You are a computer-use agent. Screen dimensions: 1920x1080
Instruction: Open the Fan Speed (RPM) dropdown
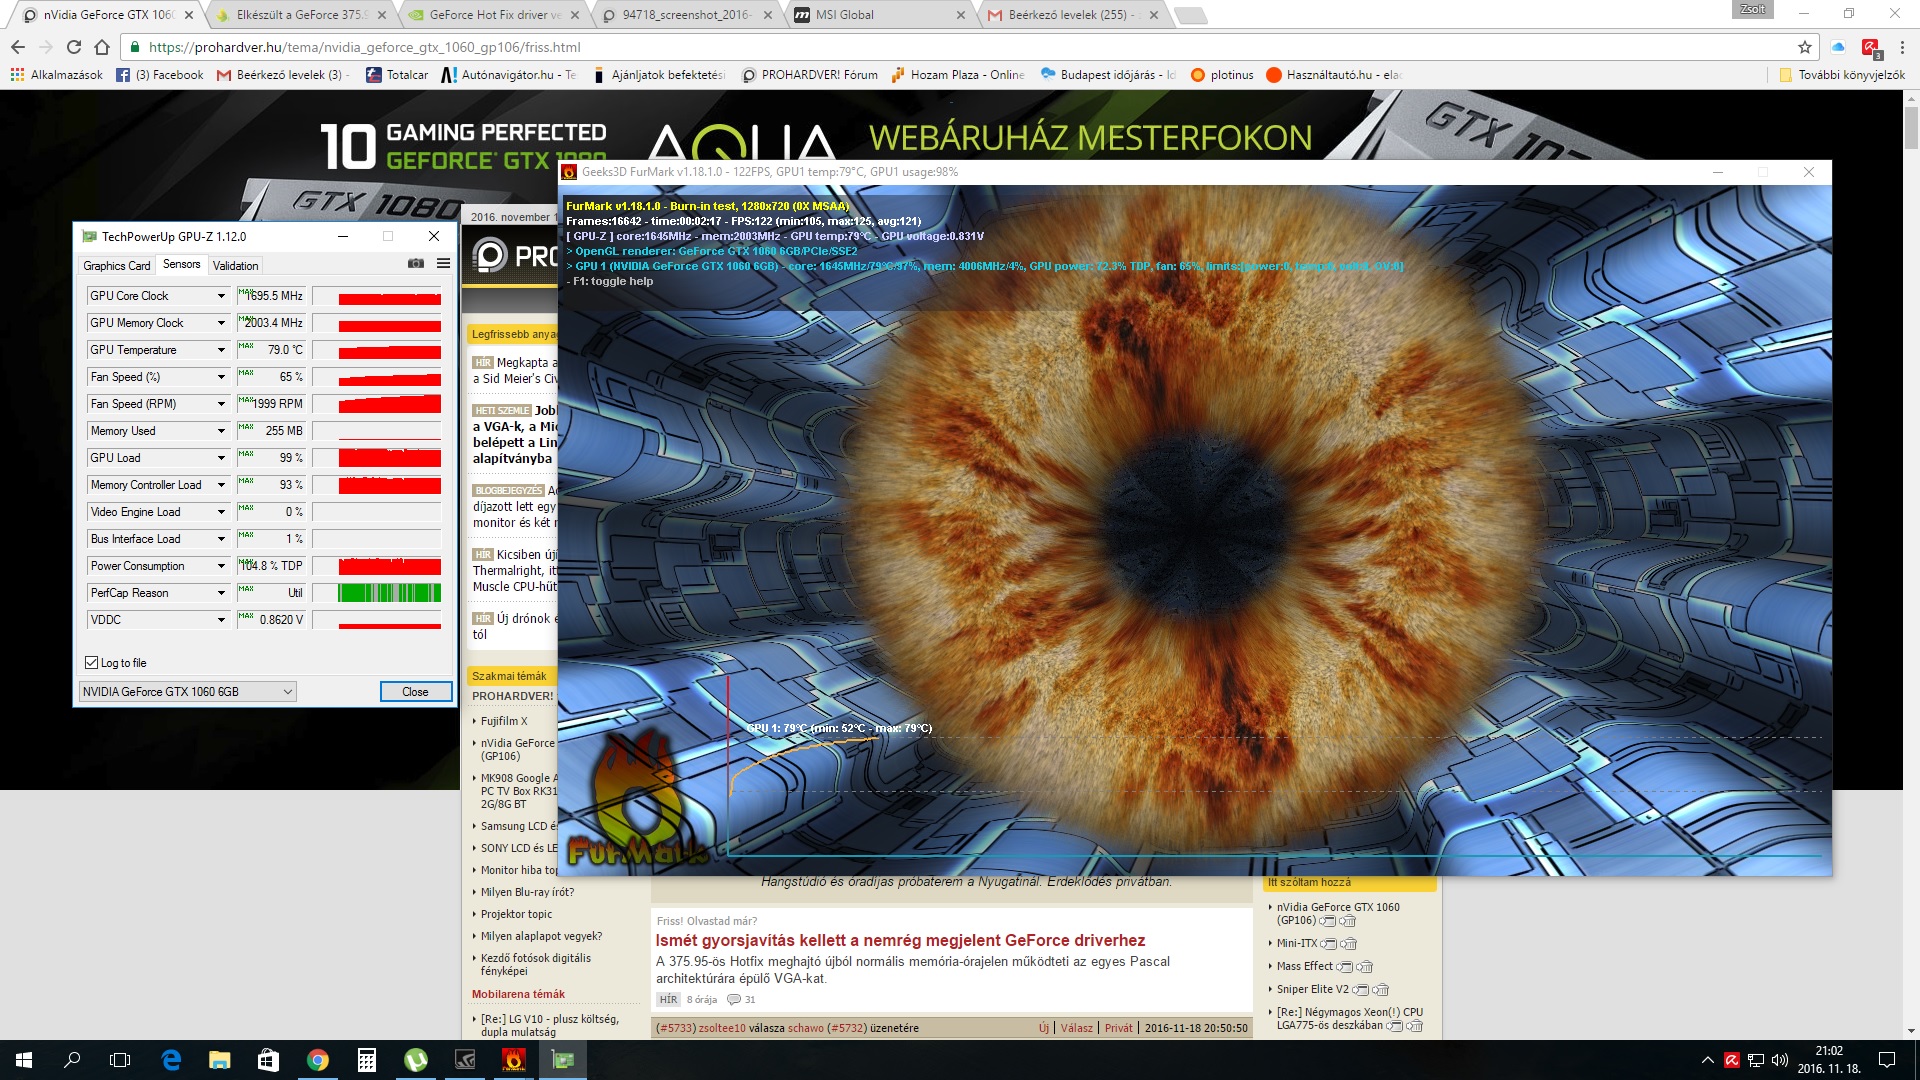[x=221, y=404]
